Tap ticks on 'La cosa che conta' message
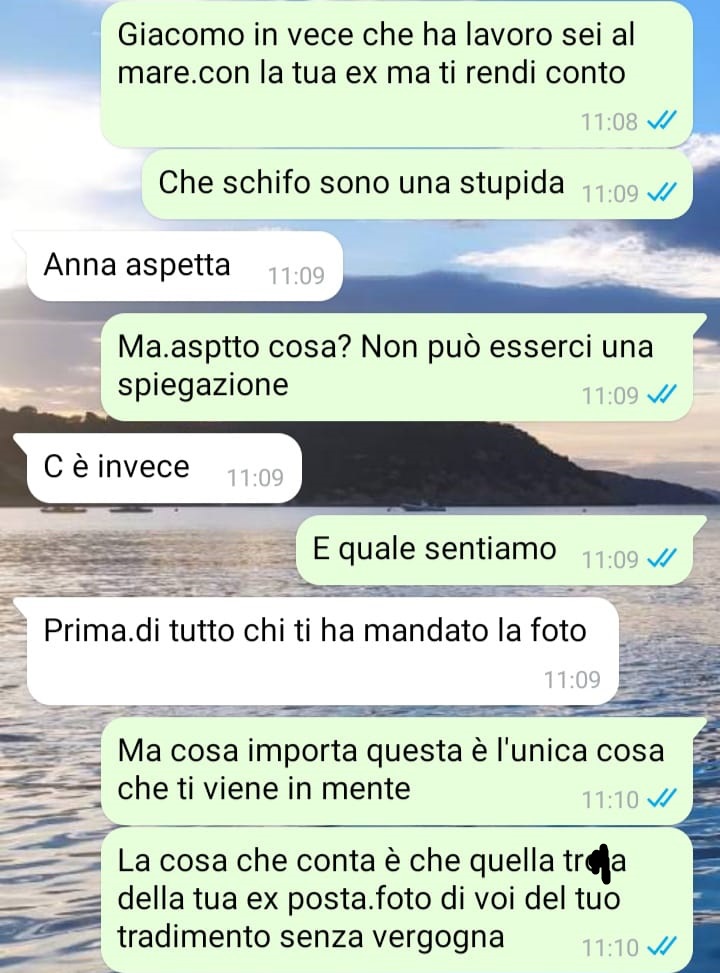Image resolution: width=720 pixels, height=973 pixels. click(x=662, y=946)
